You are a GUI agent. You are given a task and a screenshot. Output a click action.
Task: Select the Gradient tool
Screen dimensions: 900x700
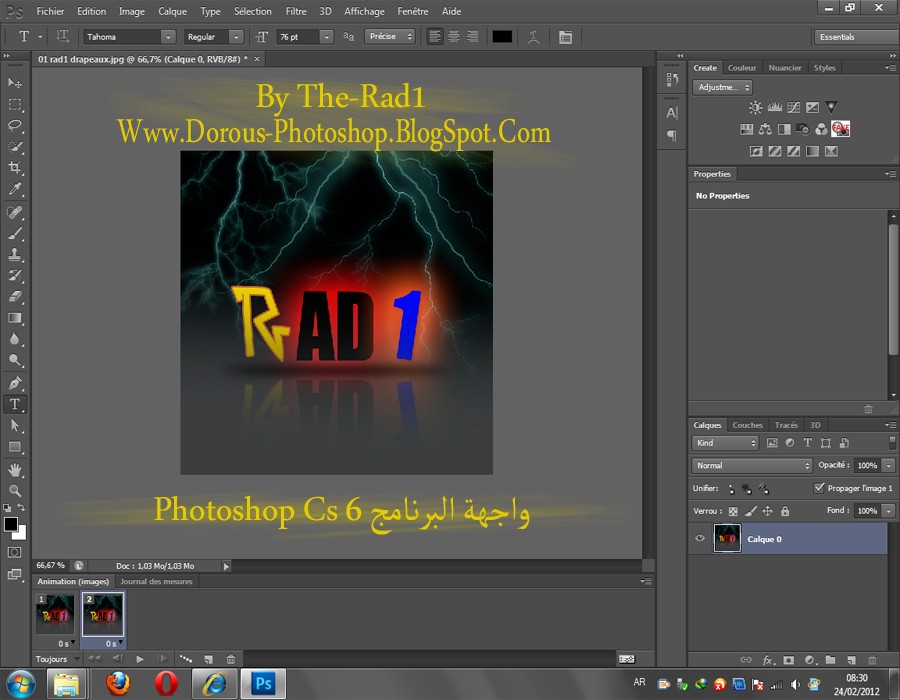[x=15, y=318]
